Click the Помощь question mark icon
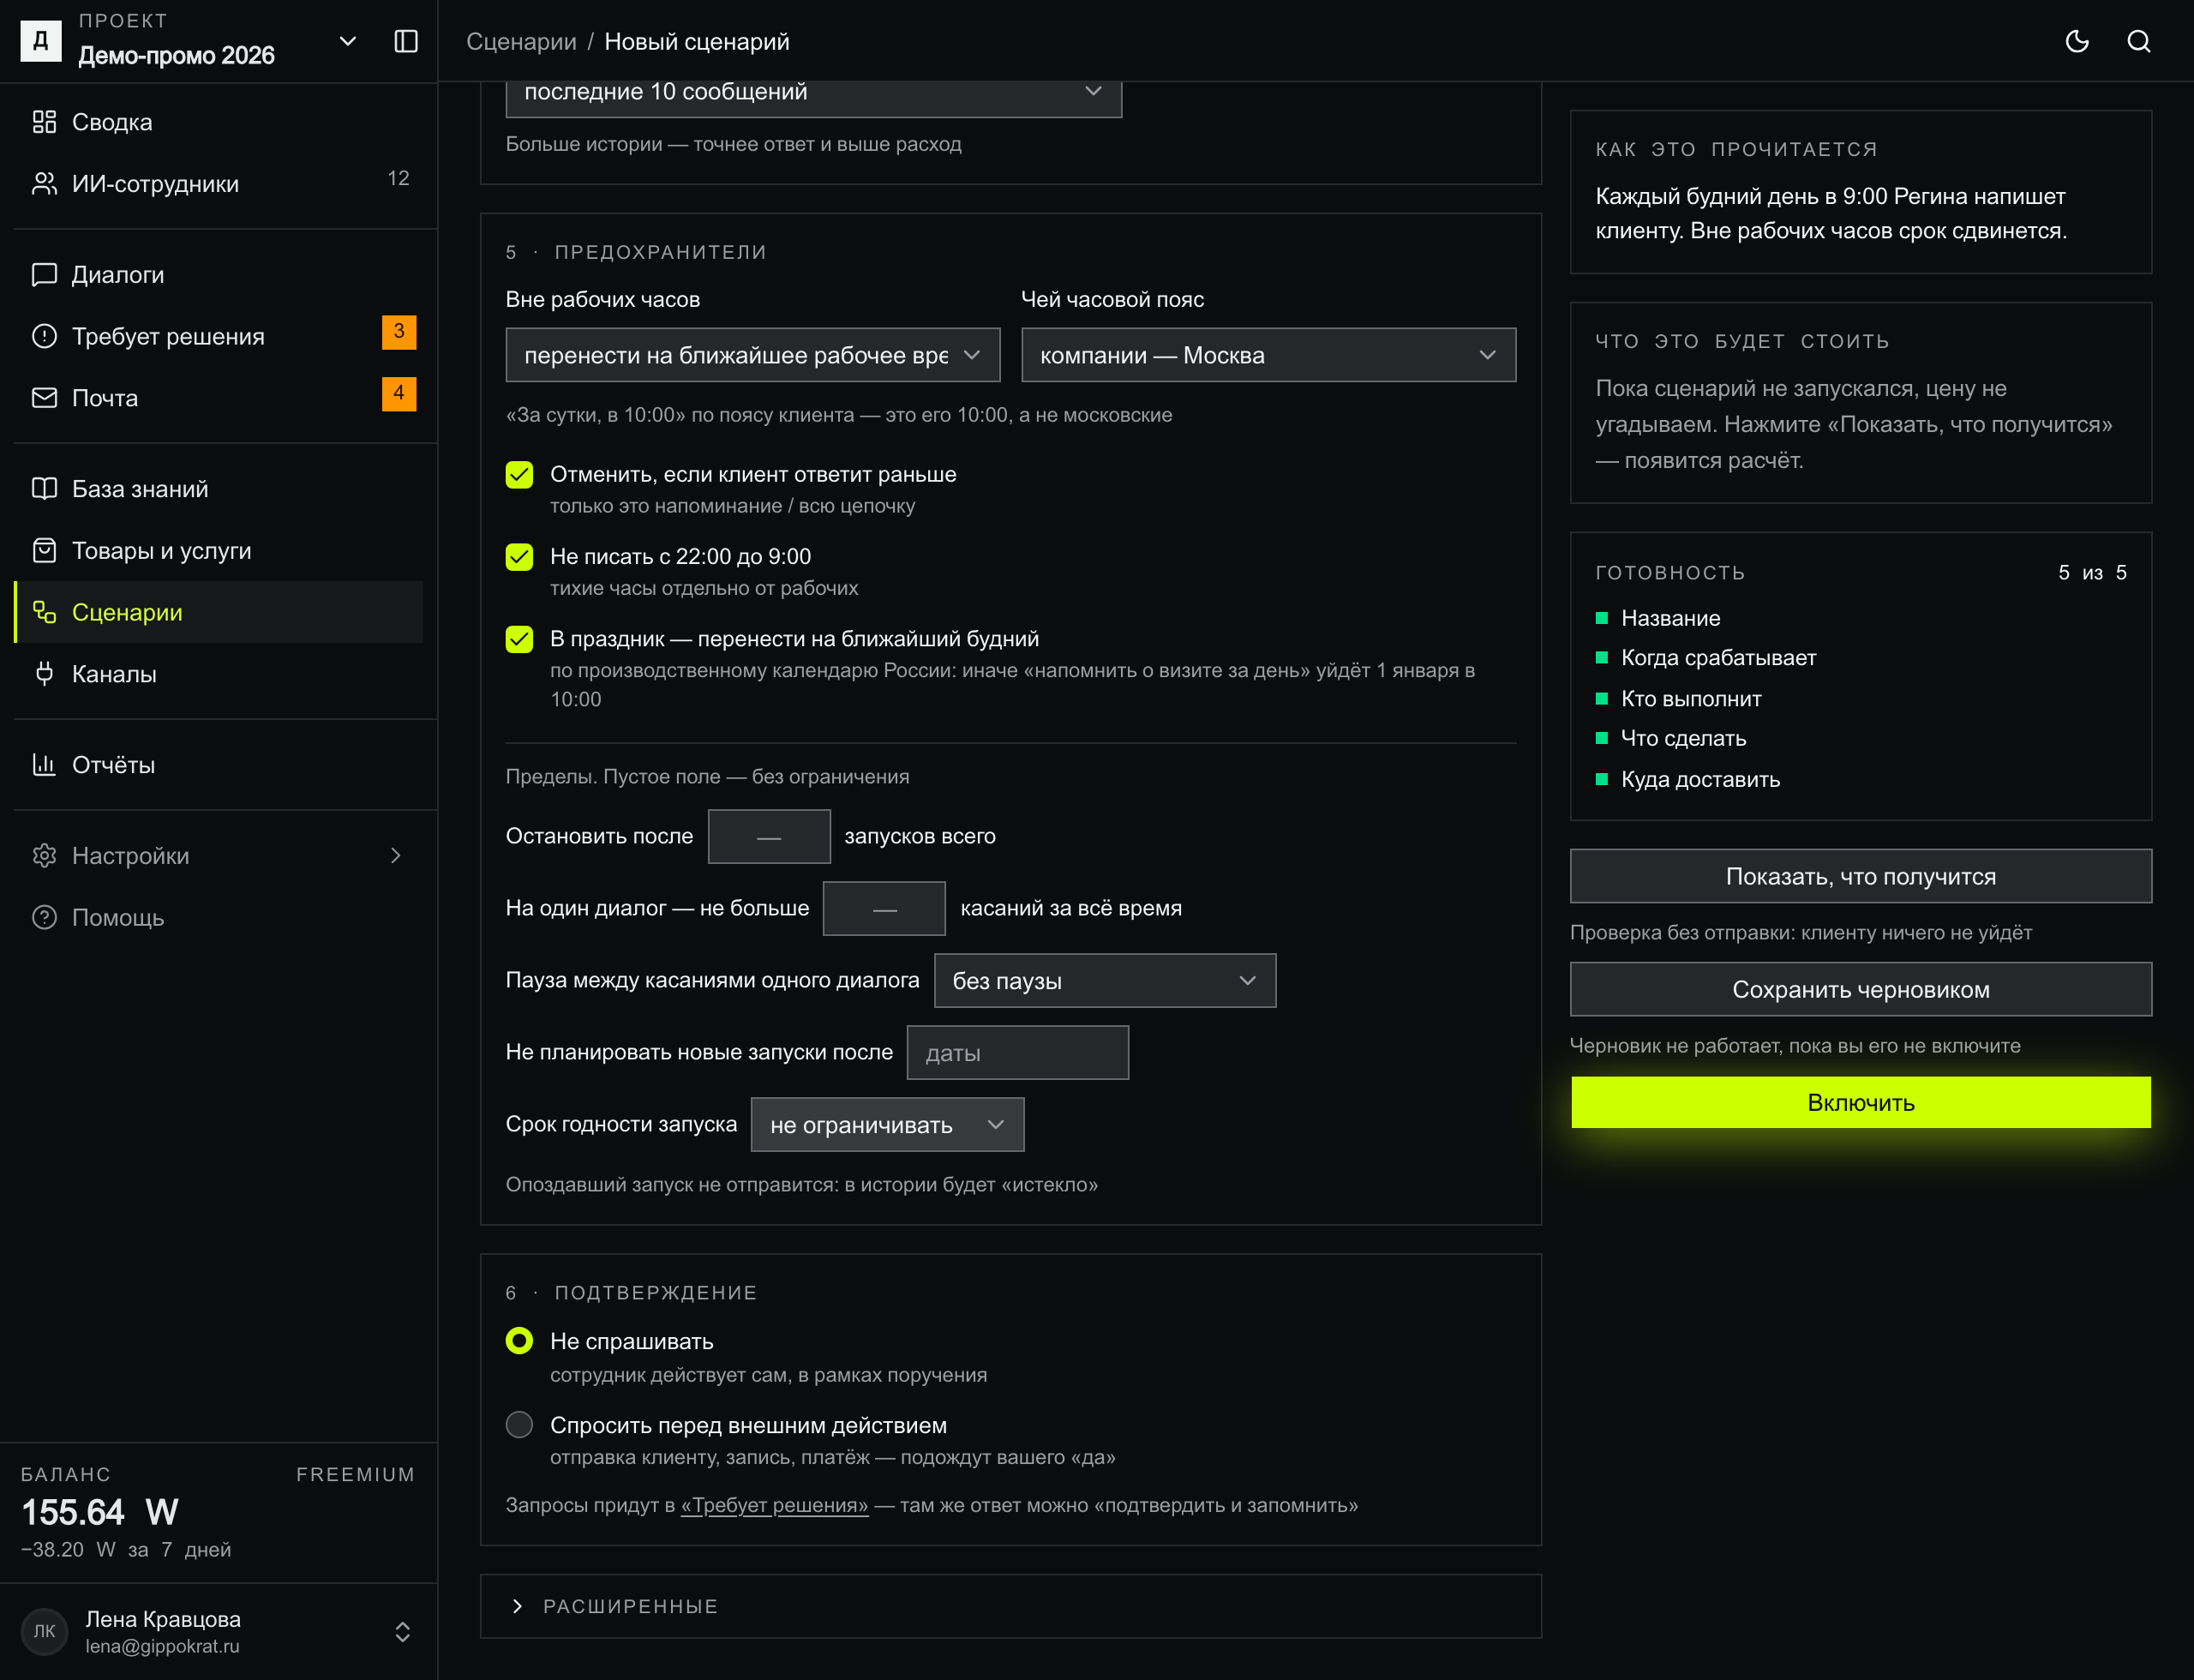 pos(44,917)
